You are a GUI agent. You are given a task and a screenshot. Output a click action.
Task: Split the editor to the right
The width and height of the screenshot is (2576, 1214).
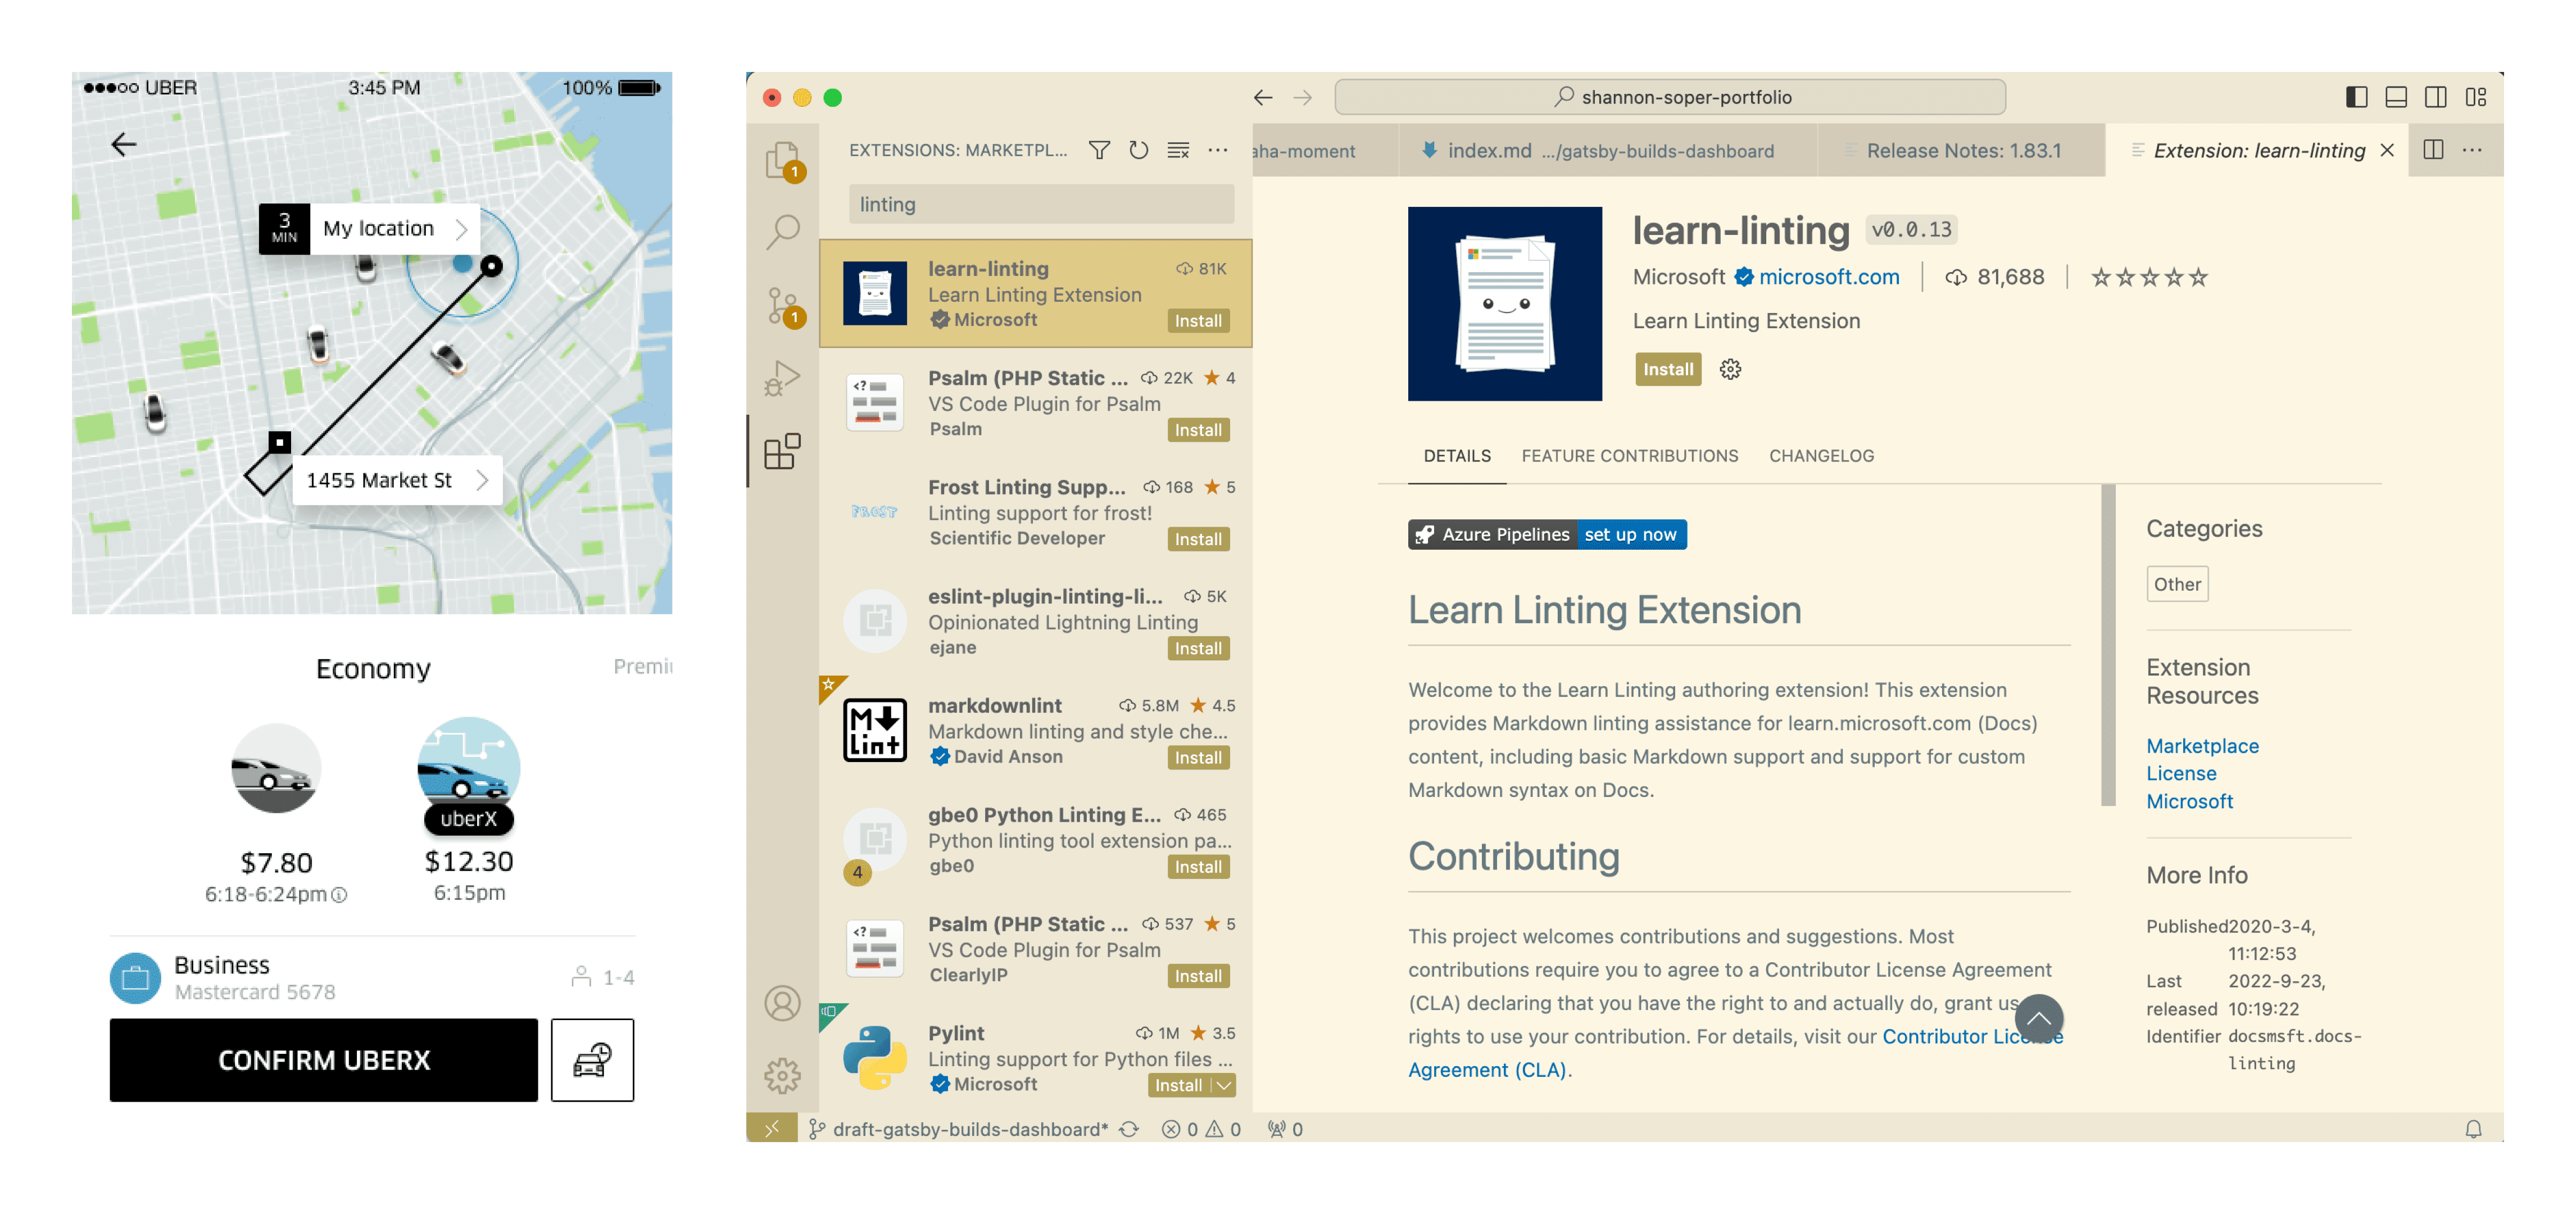click(2433, 150)
